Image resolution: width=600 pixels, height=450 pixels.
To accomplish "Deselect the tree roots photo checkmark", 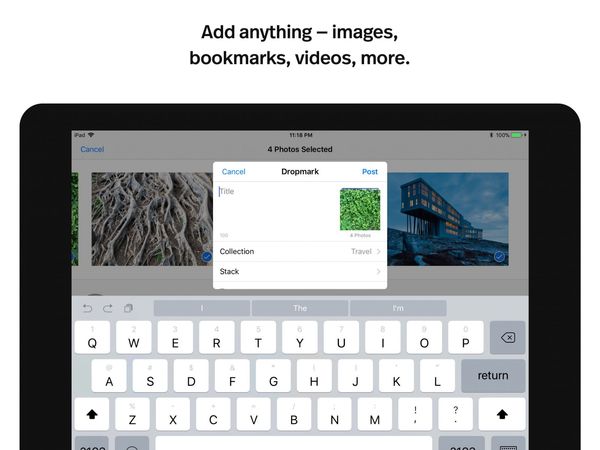I will click(x=207, y=257).
